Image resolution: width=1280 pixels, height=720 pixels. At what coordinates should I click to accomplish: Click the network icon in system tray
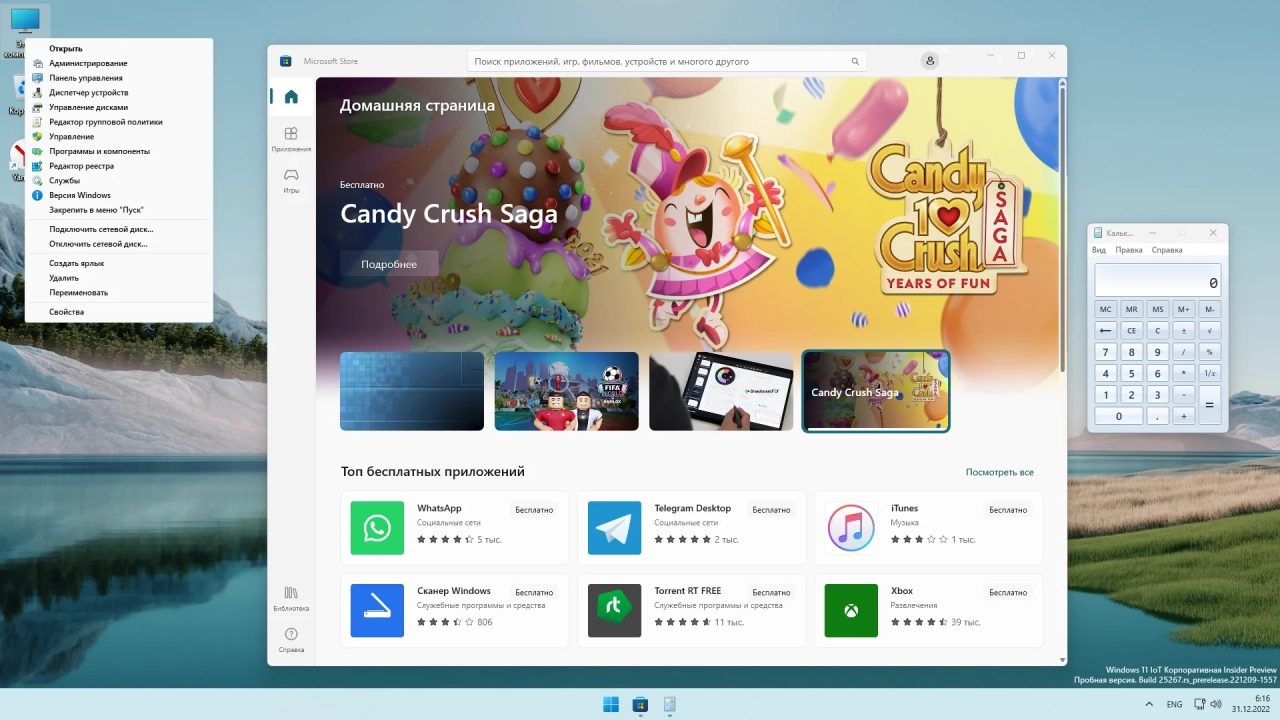coord(1200,704)
